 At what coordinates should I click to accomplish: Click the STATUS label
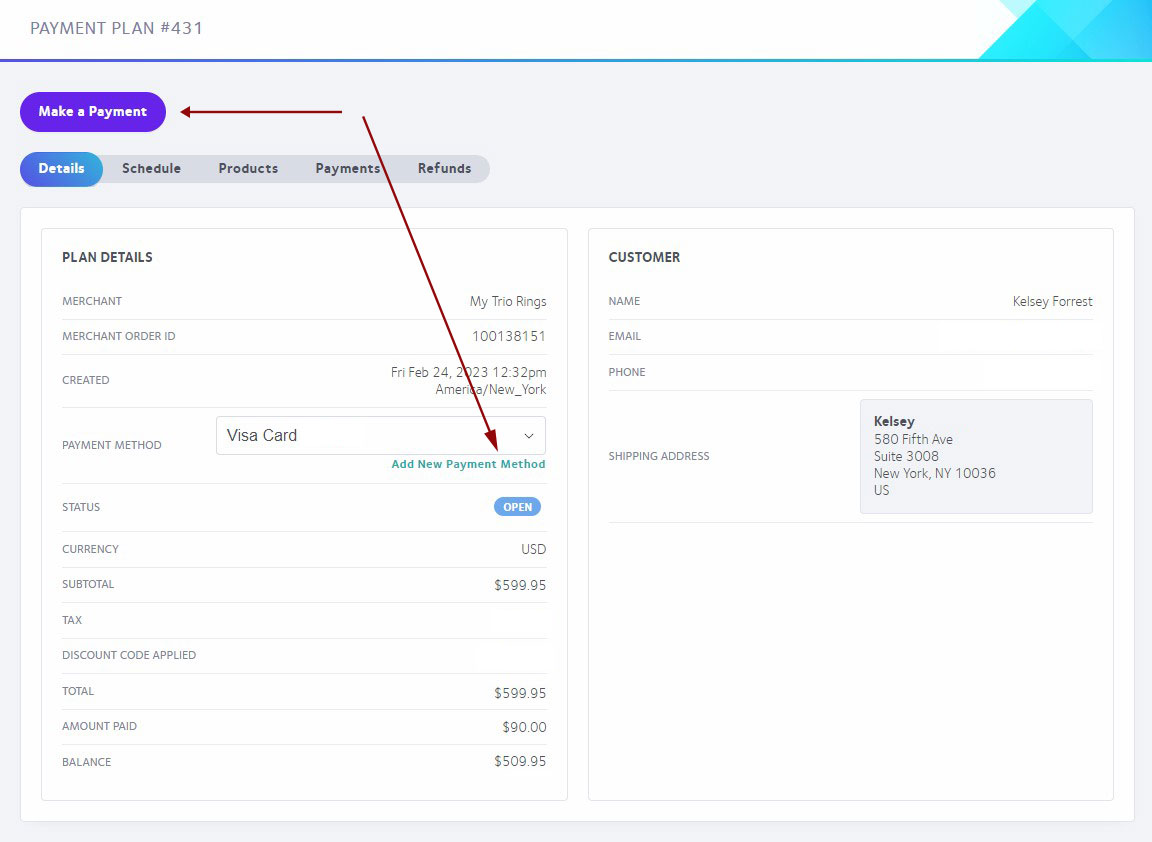(81, 507)
